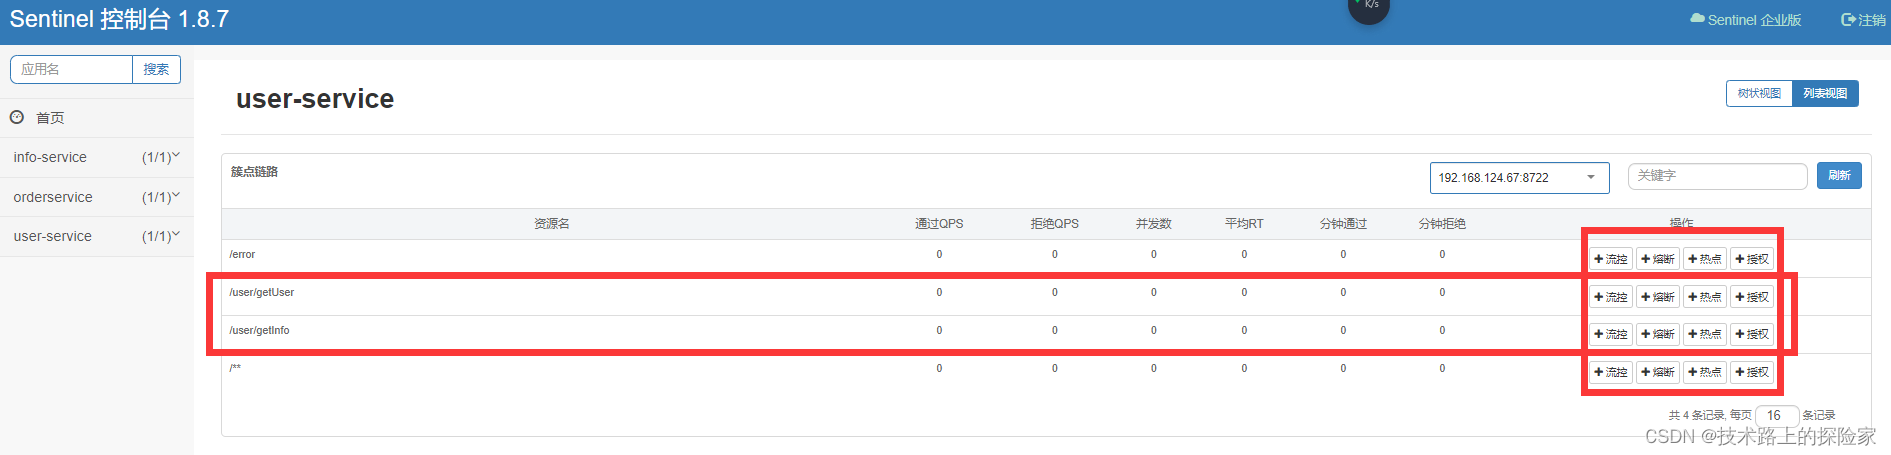Expand the user-service chevron
The height and width of the screenshot is (455, 1891).
[176, 234]
